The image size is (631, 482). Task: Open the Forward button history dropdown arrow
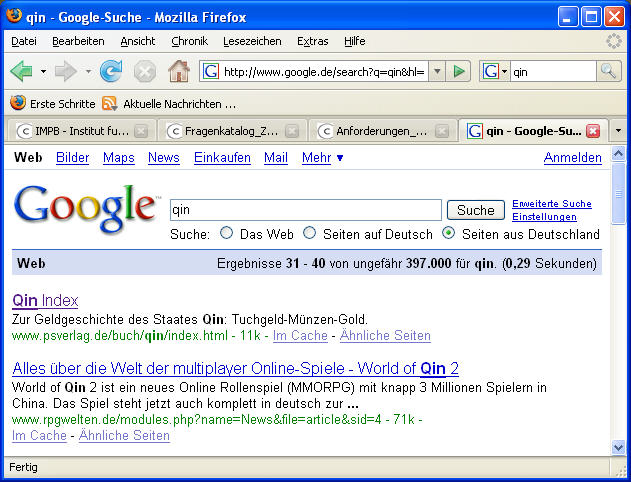pyautogui.click(x=88, y=72)
